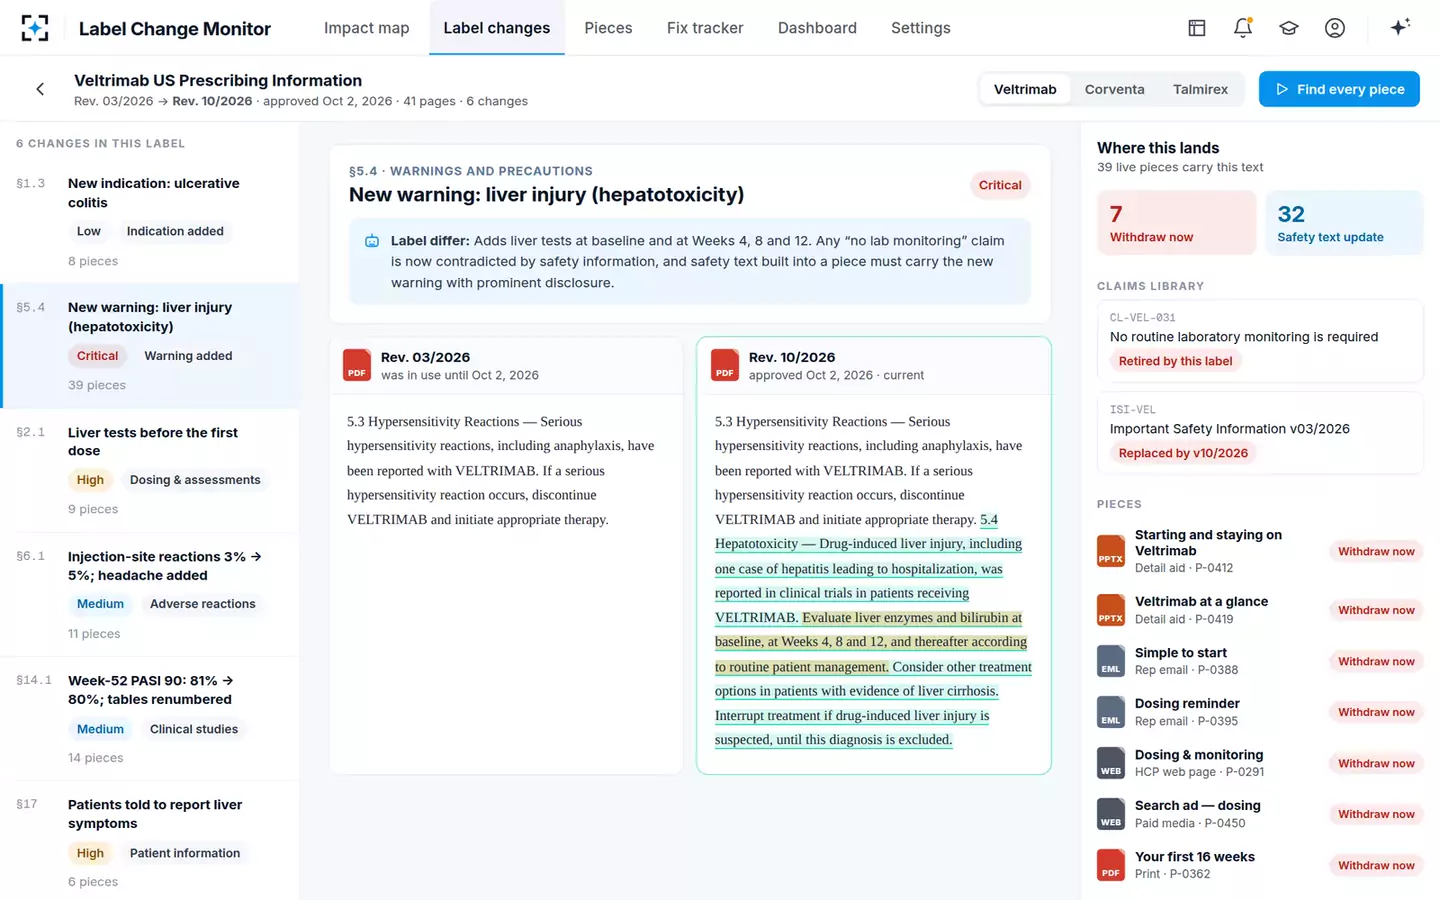1440x900 pixels.
Task: Click Withdraw now for Your first 16 weeks
Action: point(1376,865)
